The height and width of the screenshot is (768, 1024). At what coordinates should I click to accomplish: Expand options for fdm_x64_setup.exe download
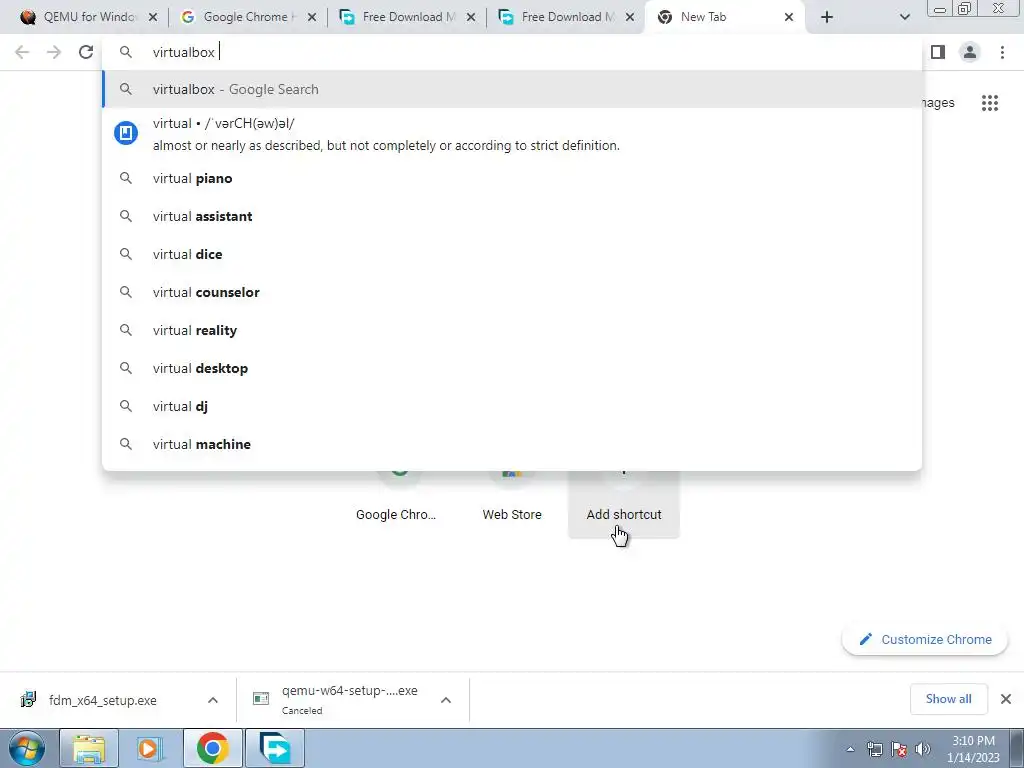pyautogui.click(x=213, y=700)
